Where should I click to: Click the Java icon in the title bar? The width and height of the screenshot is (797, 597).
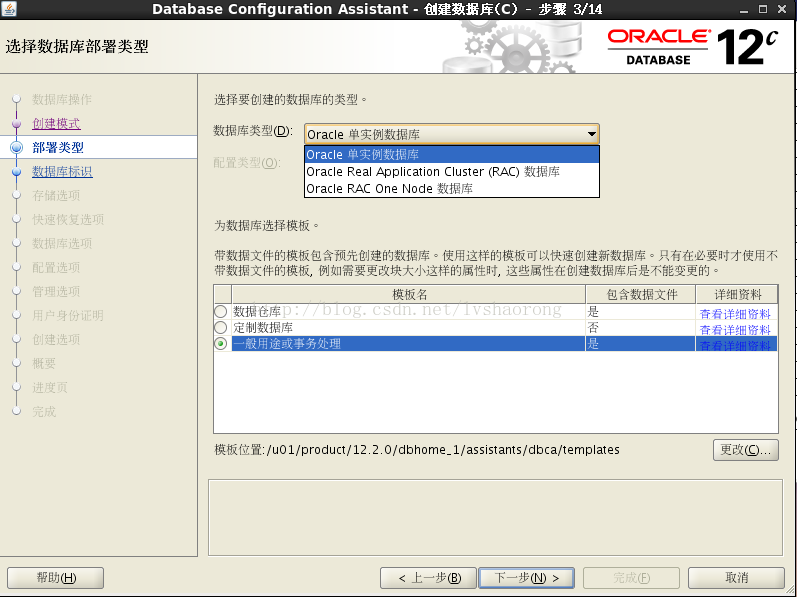pyautogui.click(x=9, y=9)
